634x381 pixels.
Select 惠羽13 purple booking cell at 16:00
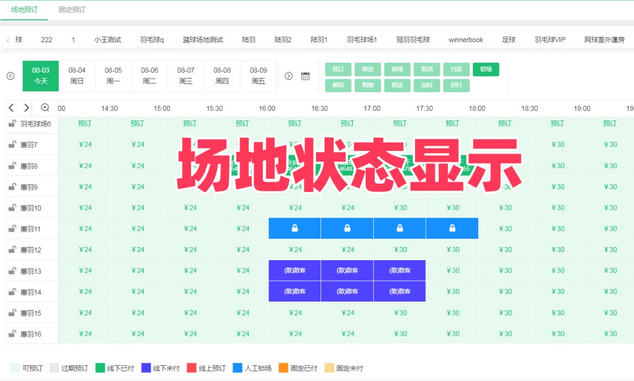click(295, 270)
